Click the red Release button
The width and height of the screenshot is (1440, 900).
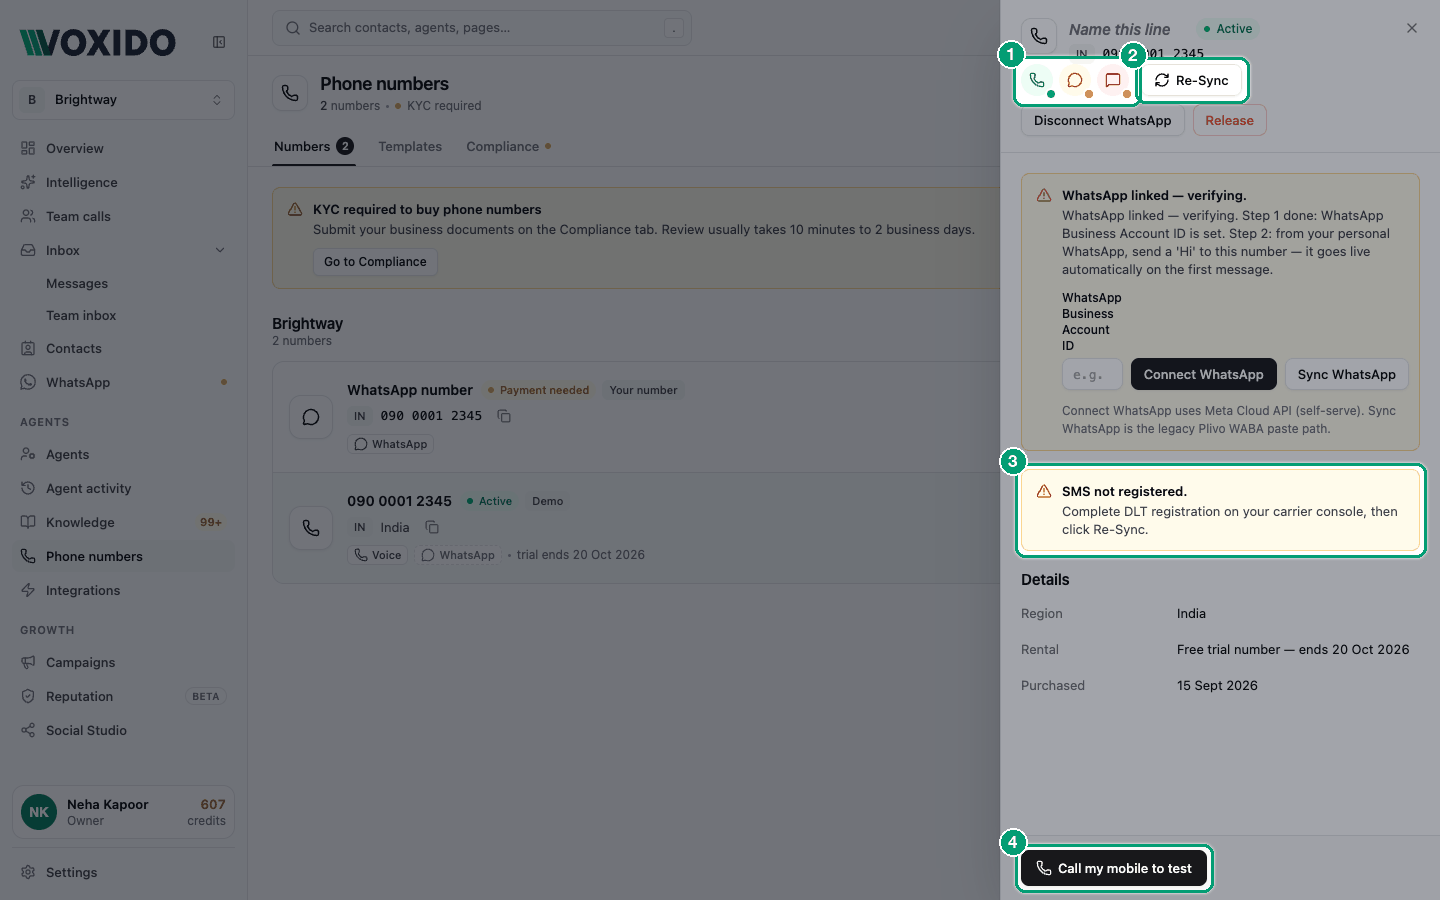(1229, 120)
